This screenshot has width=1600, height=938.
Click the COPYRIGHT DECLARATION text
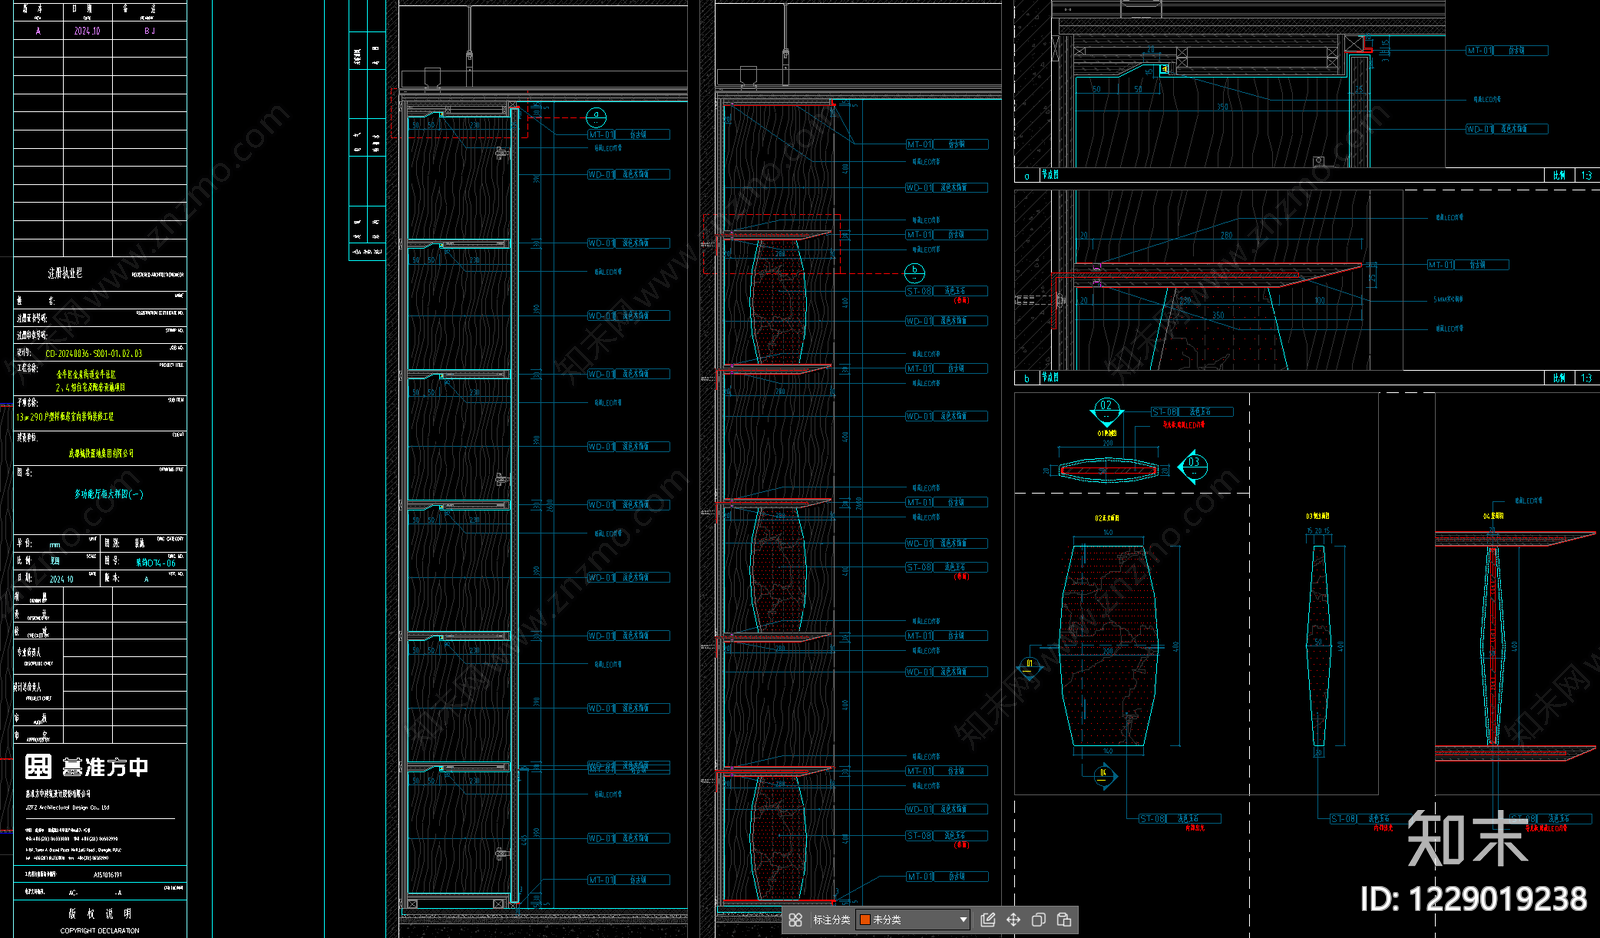(x=100, y=931)
